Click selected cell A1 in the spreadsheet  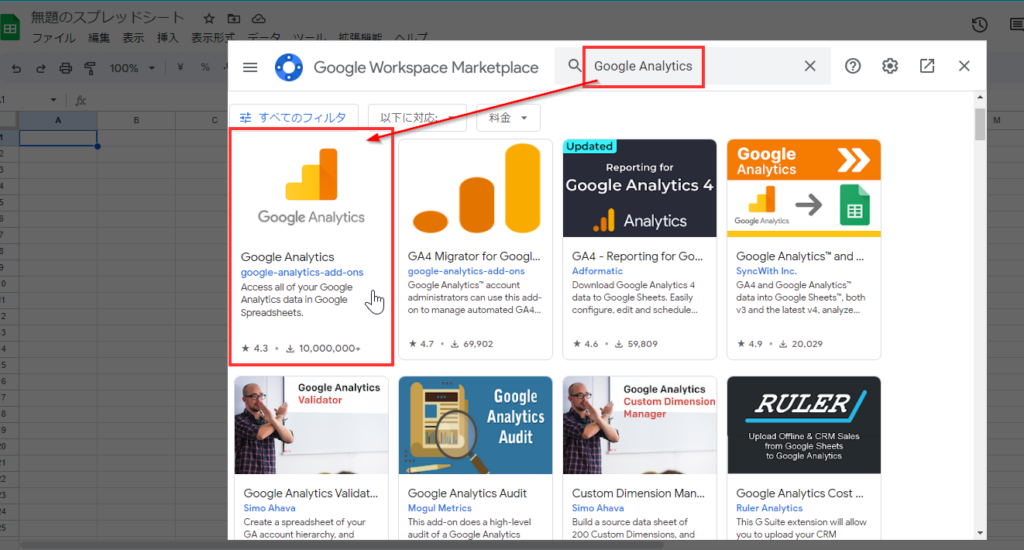click(58, 138)
